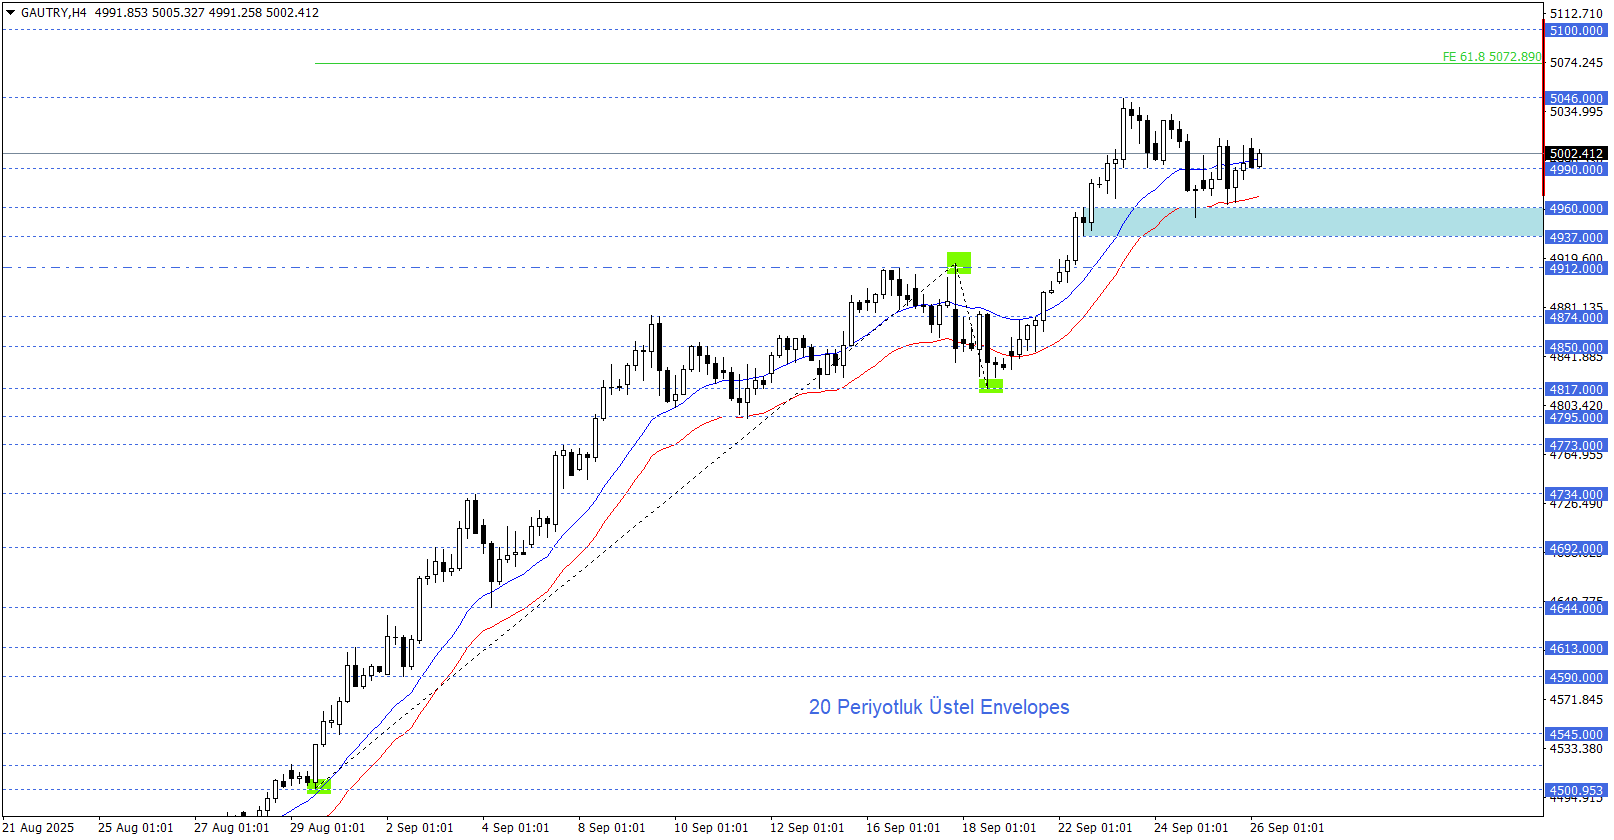Click the green marker at the 4912 swing high
This screenshot has height=840, width=1614.
click(959, 263)
